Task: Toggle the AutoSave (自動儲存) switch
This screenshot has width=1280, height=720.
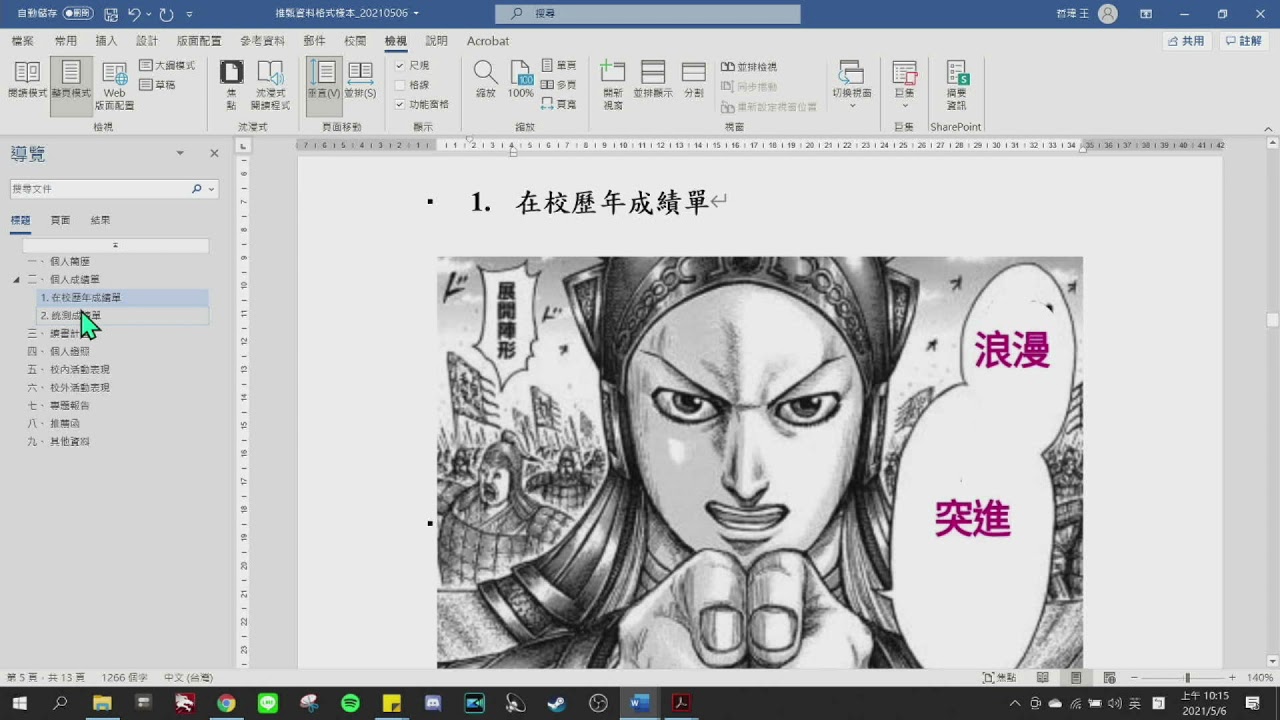Action: click(78, 14)
